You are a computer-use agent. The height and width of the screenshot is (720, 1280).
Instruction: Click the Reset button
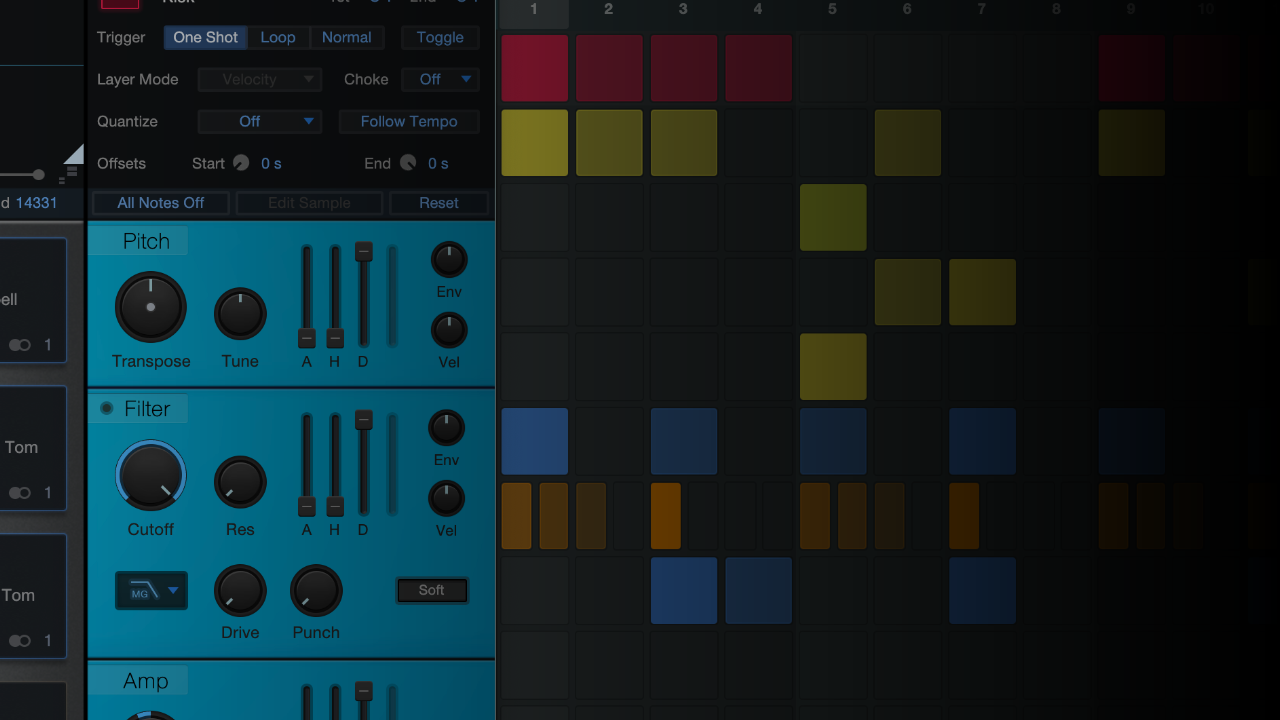(x=439, y=203)
